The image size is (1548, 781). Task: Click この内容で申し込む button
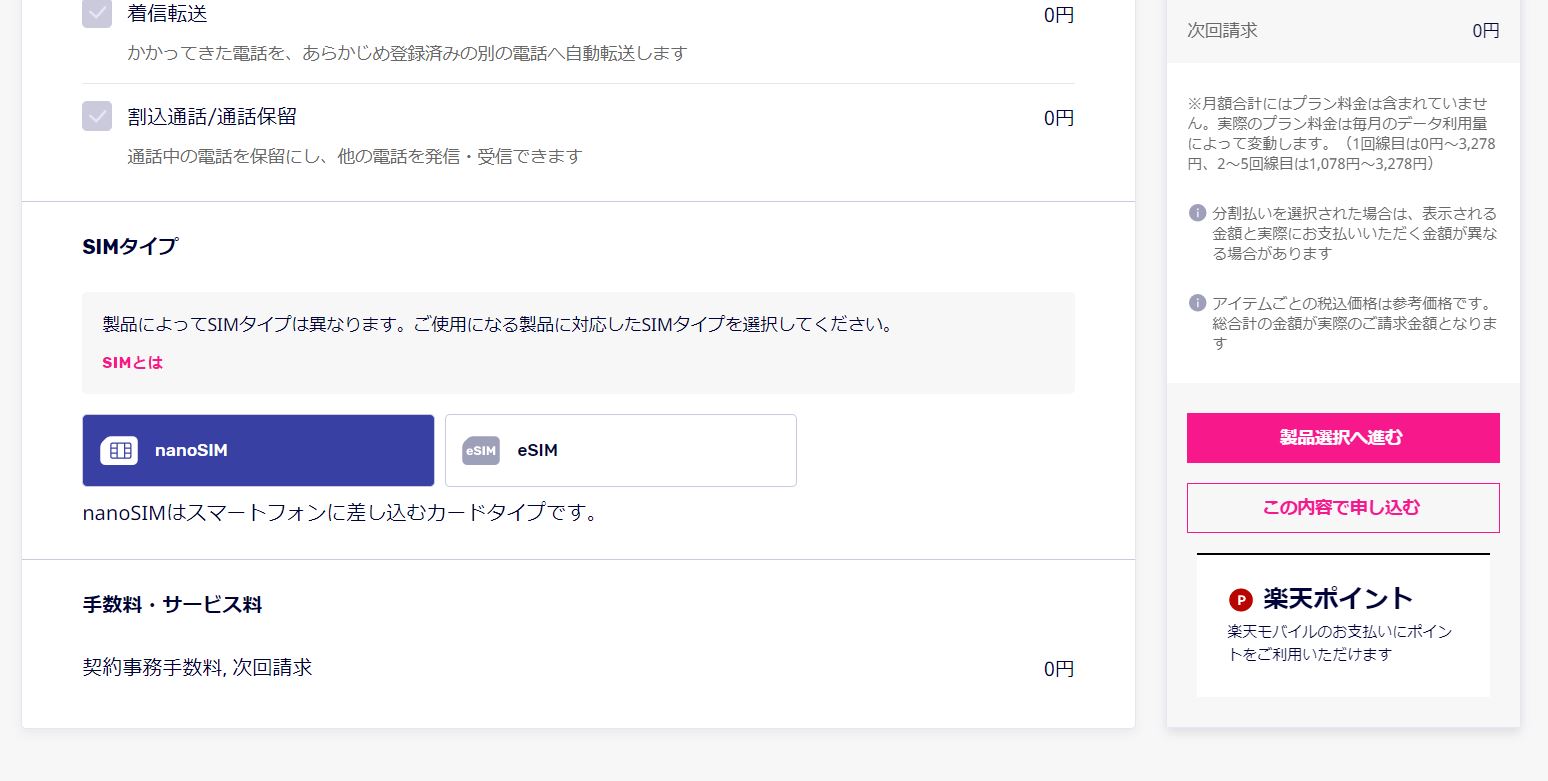point(1343,508)
